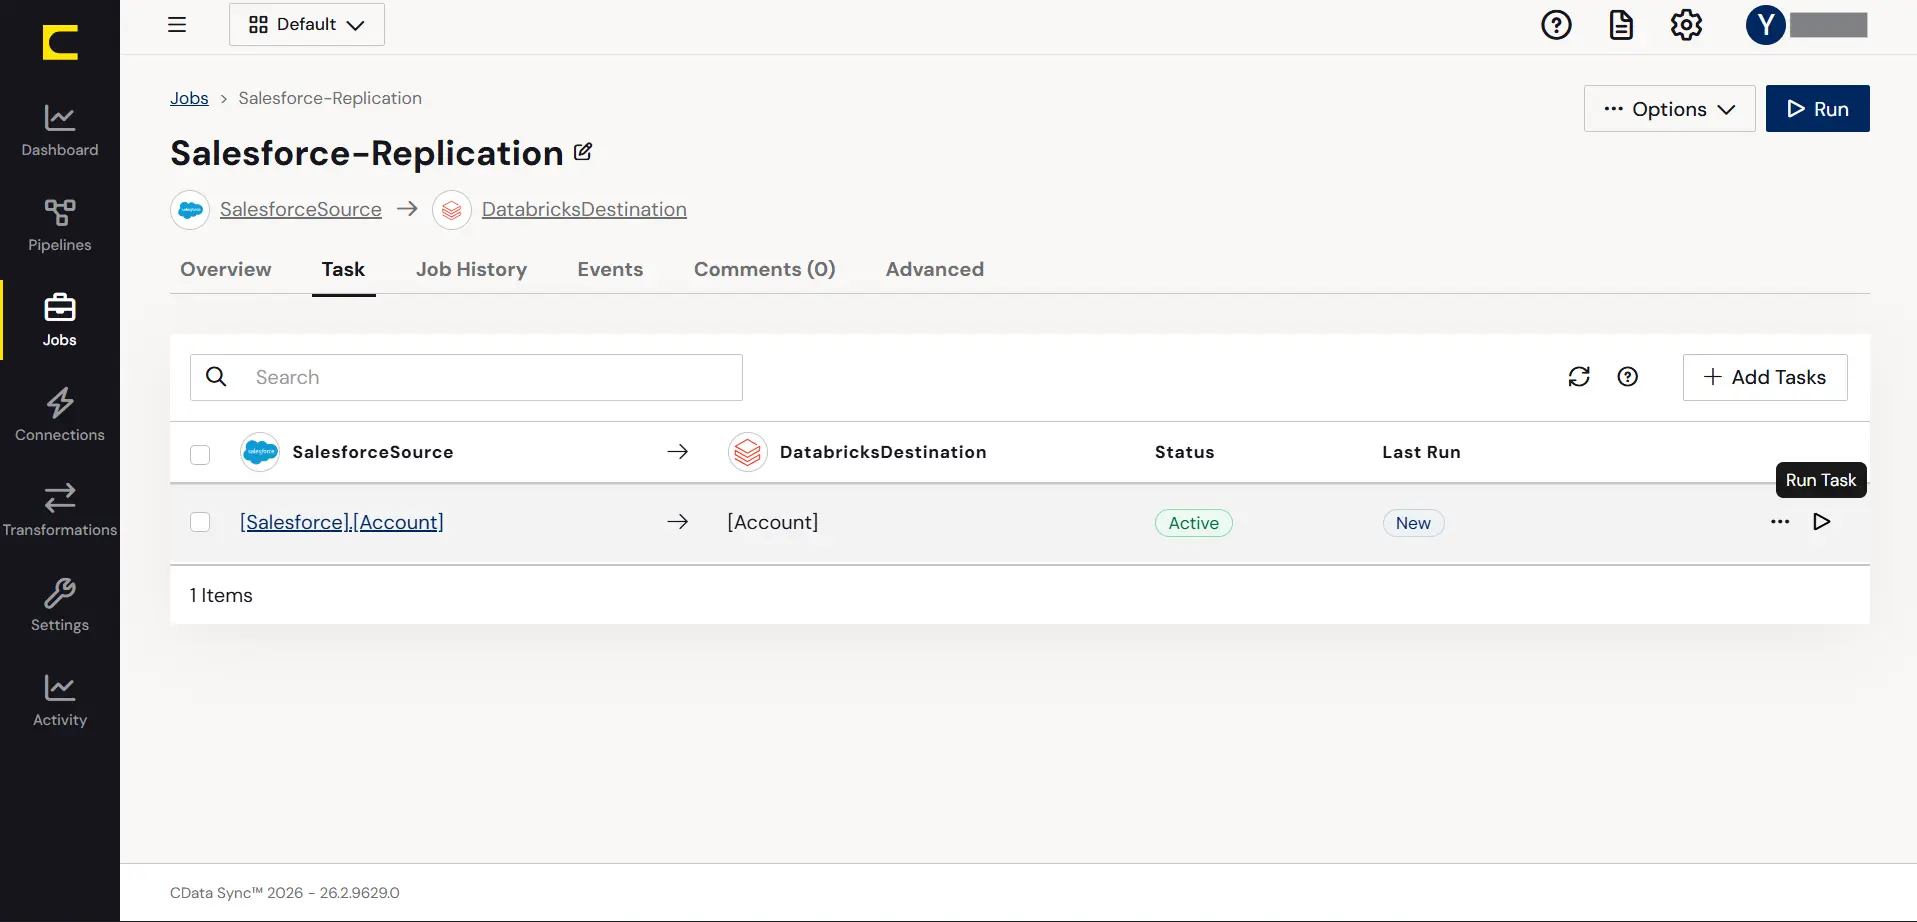Select the Task tab
1917x922 pixels.
343,269
